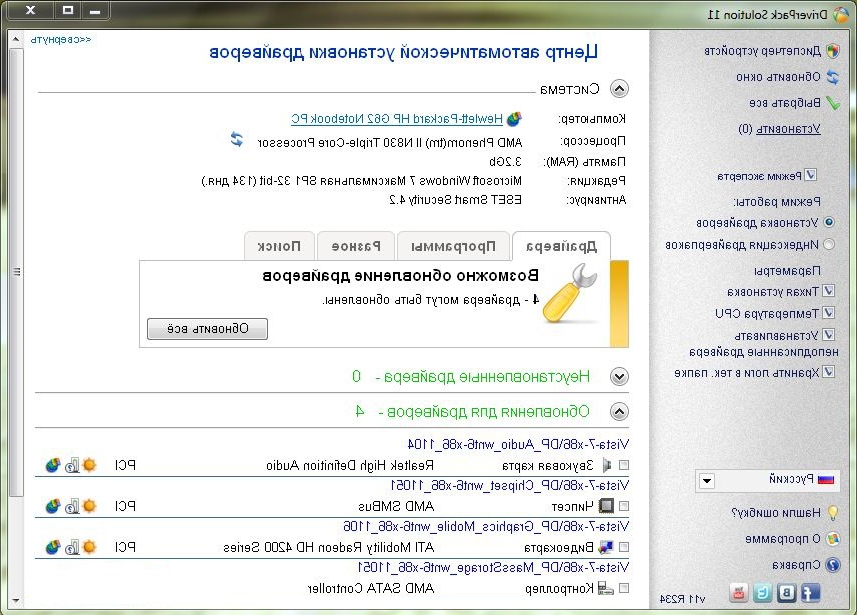Click the scrollbar down arrow

pos(16,600)
